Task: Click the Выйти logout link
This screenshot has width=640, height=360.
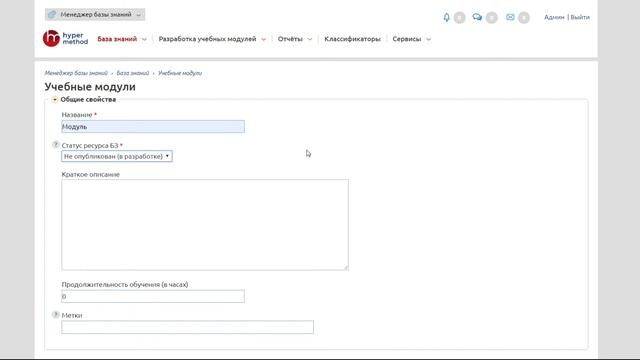Action: (x=580, y=17)
